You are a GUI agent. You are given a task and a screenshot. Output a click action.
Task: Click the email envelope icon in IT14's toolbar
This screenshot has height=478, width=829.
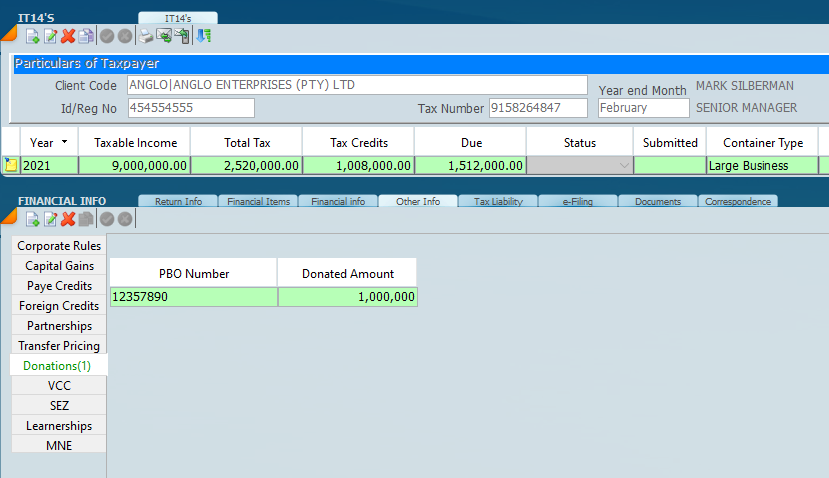pos(164,36)
